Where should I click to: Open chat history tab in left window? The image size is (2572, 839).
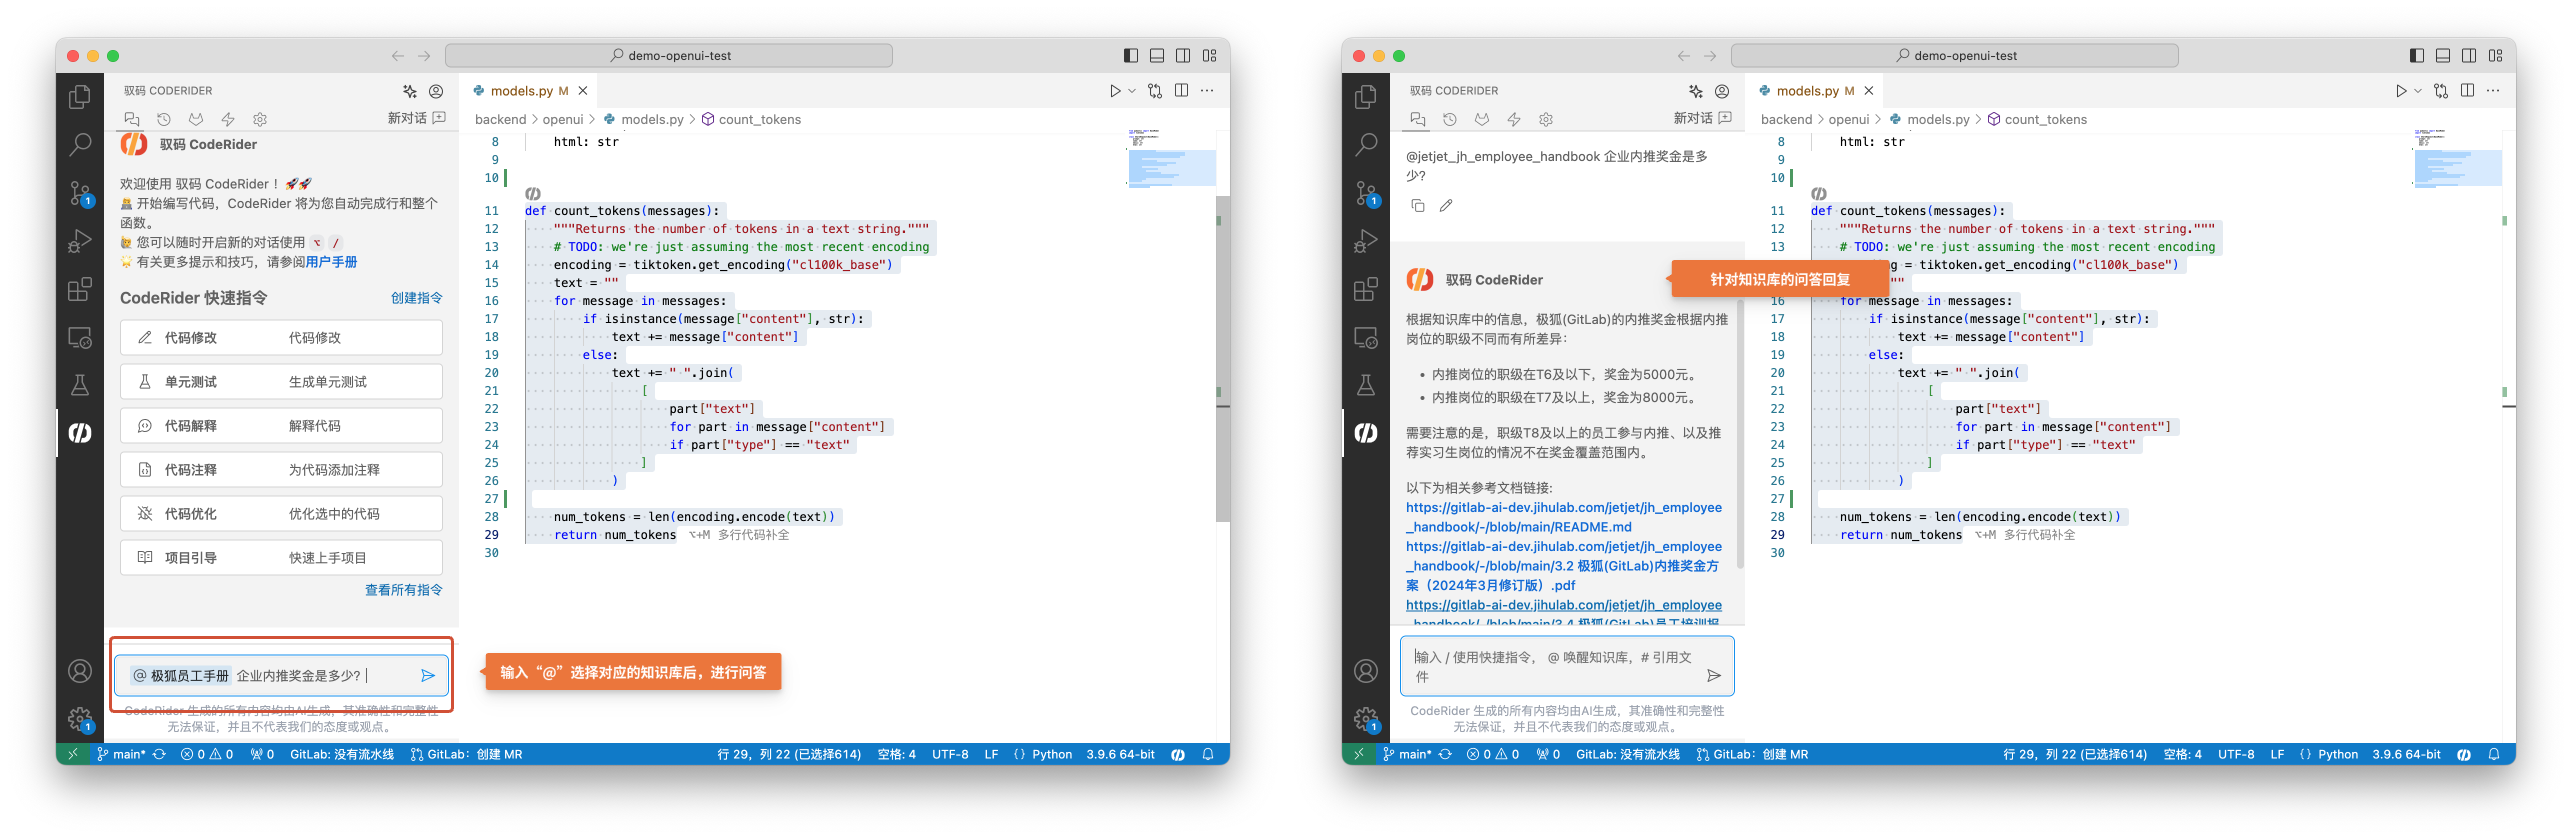click(164, 119)
